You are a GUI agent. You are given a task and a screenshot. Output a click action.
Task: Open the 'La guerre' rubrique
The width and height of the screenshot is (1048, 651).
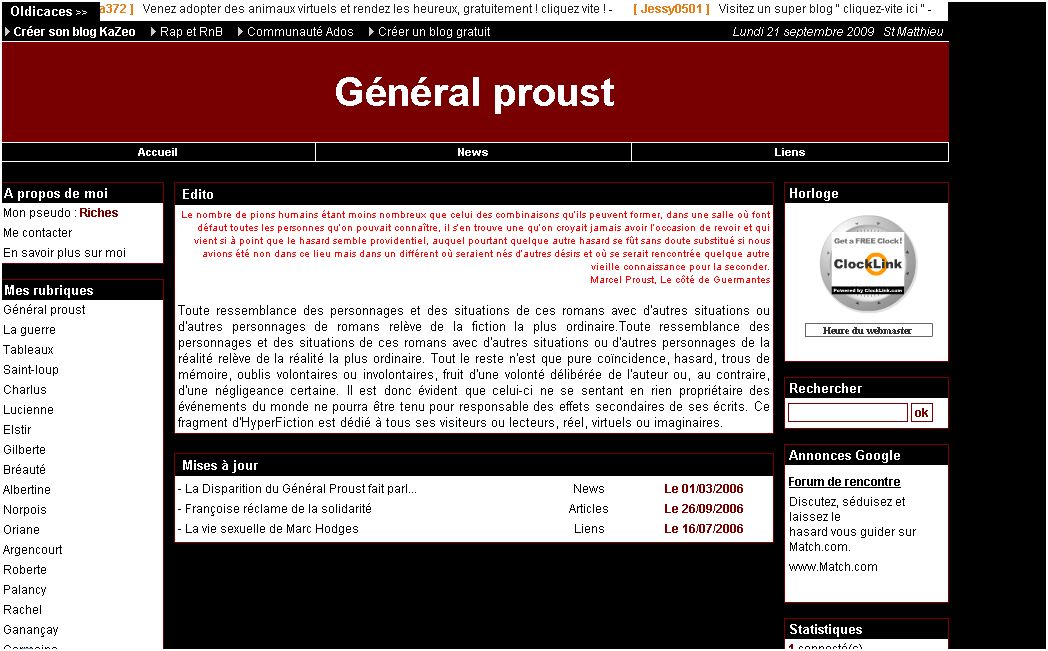(29, 330)
